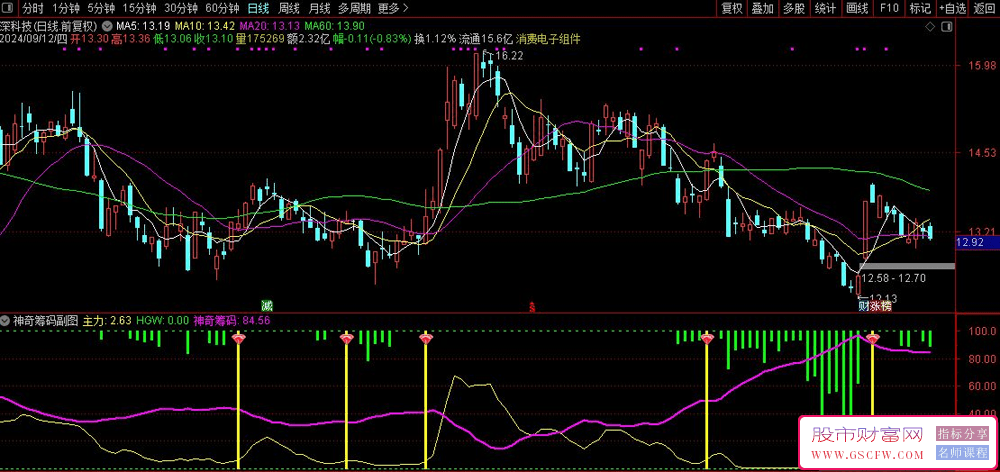Viewport: 1000px width, 472px height.
Task: Select the 日线 daily chart tab
Action: click(258, 8)
